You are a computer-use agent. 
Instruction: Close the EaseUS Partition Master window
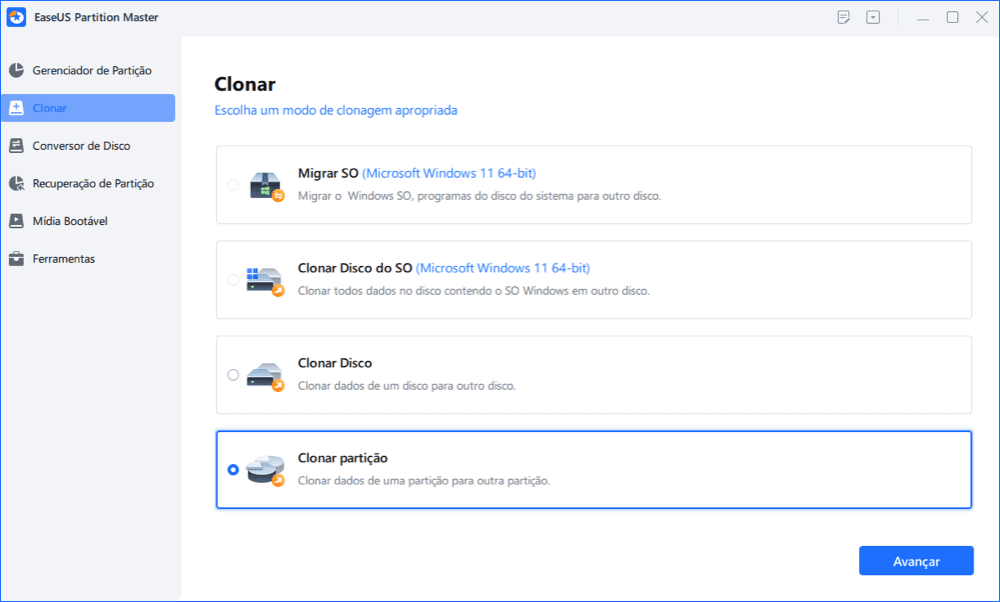[982, 17]
